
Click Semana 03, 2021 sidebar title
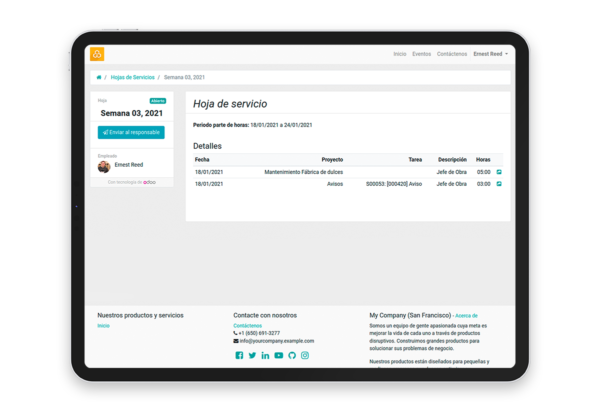pyautogui.click(x=132, y=113)
